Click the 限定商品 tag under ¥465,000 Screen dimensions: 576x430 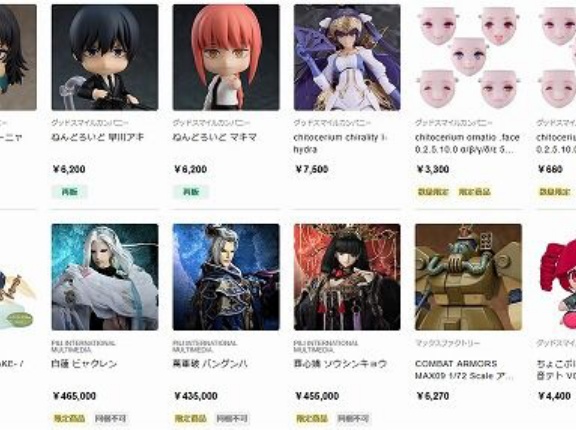click(69, 418)
